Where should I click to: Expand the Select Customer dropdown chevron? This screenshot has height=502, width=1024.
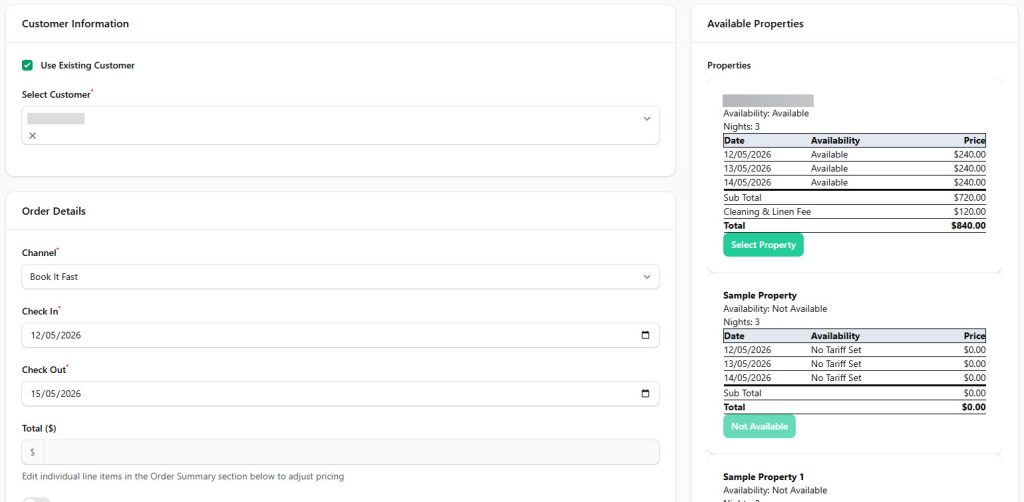coord(646,119)
